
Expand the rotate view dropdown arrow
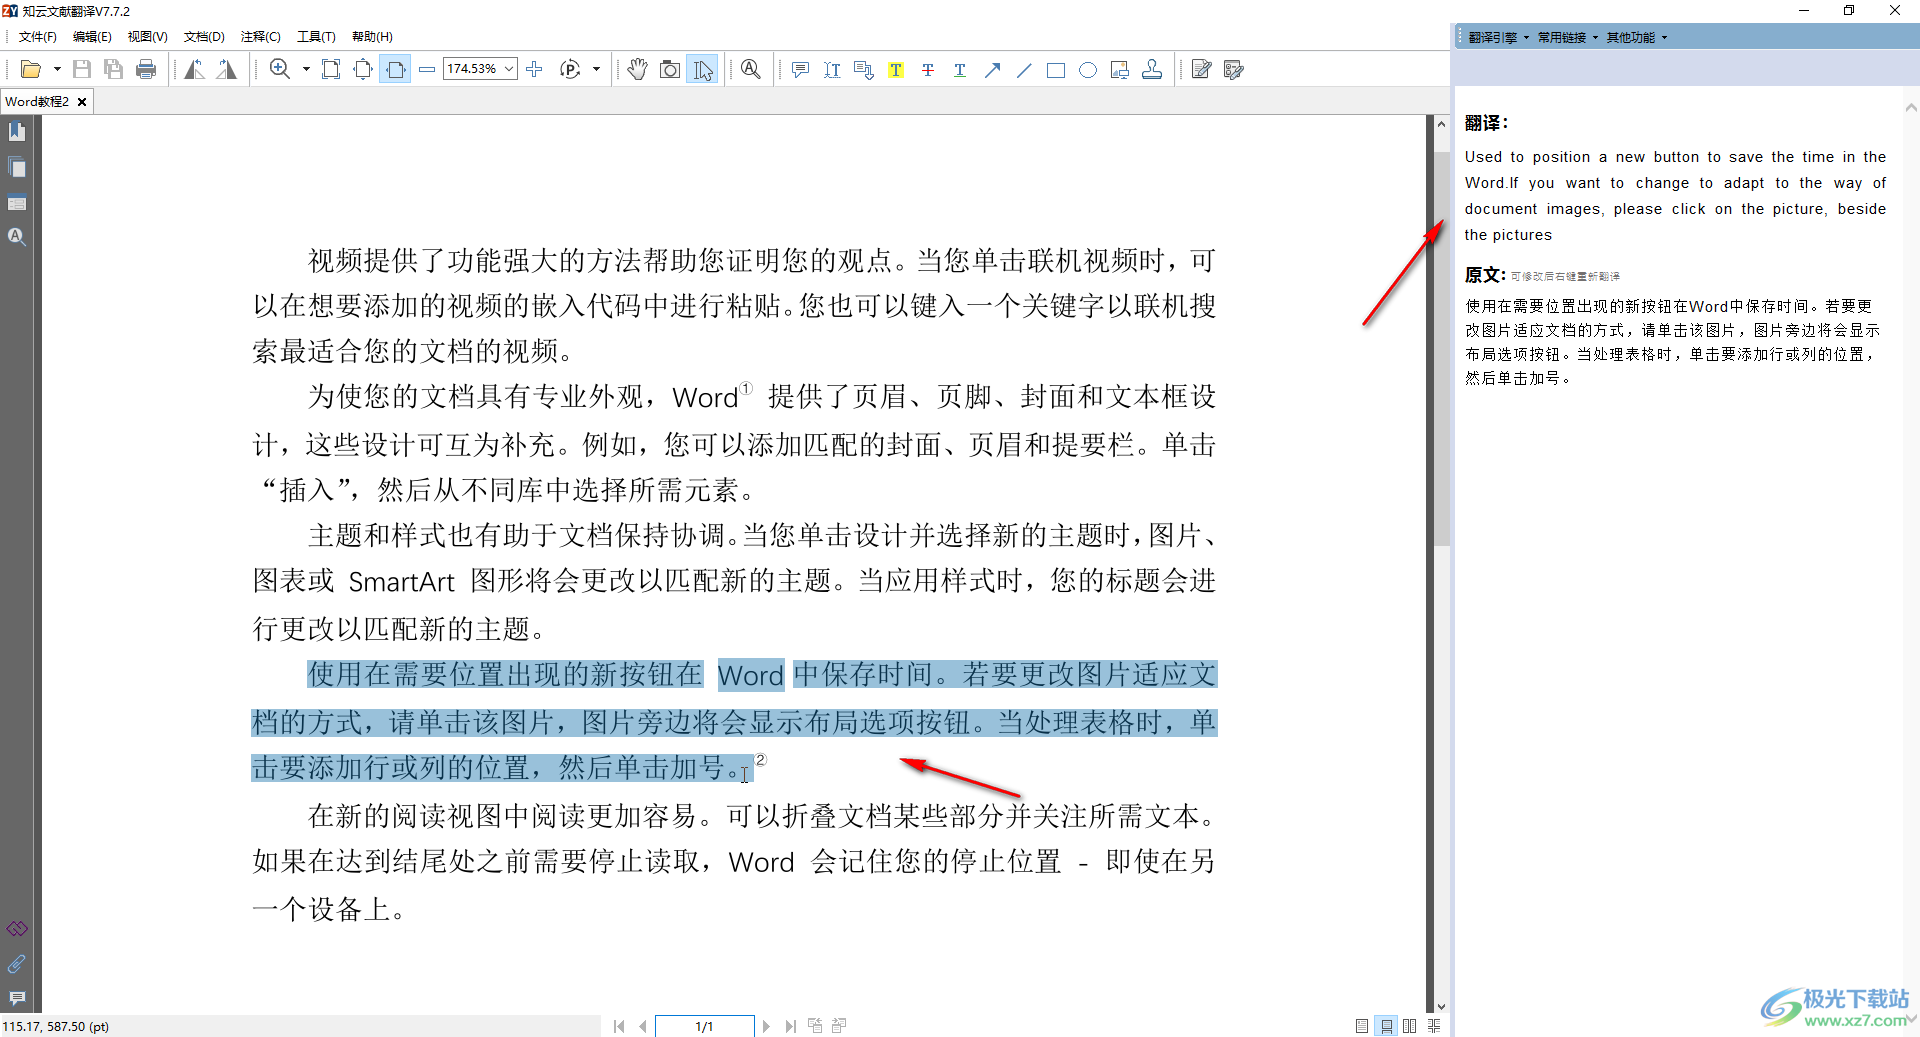click(x=597, y=69)
